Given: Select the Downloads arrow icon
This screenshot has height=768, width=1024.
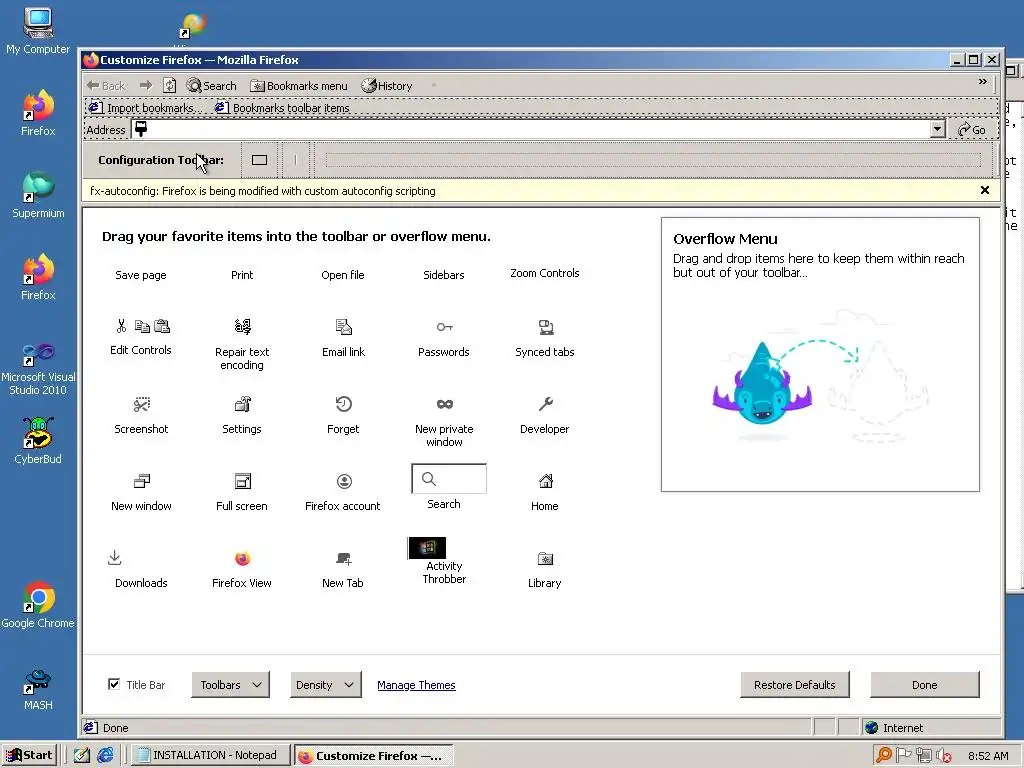Looking at the screenshot, I should [114, 558].
